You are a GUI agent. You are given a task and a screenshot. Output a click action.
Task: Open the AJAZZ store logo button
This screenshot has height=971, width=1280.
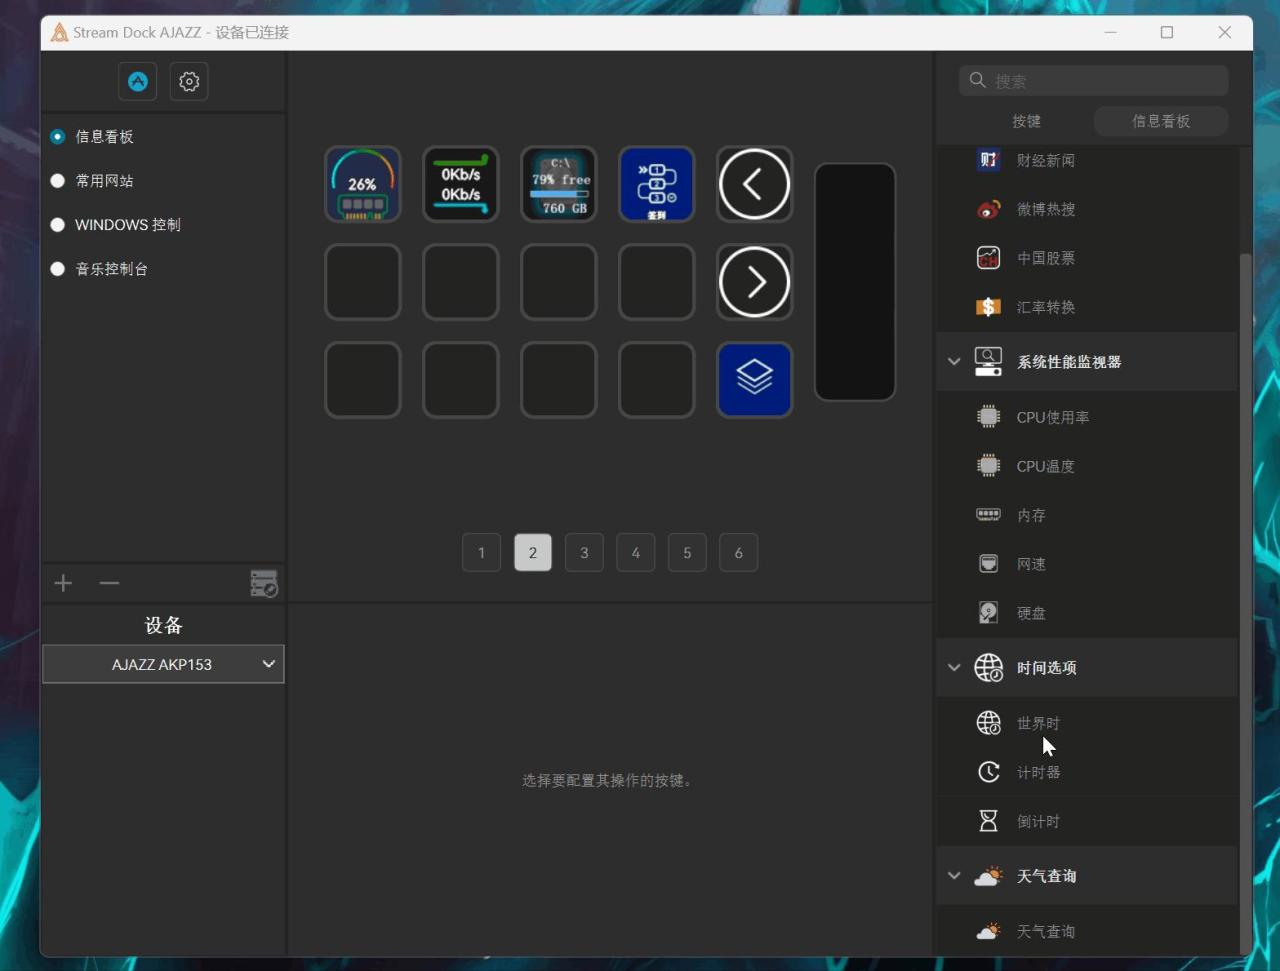point(138,82)
